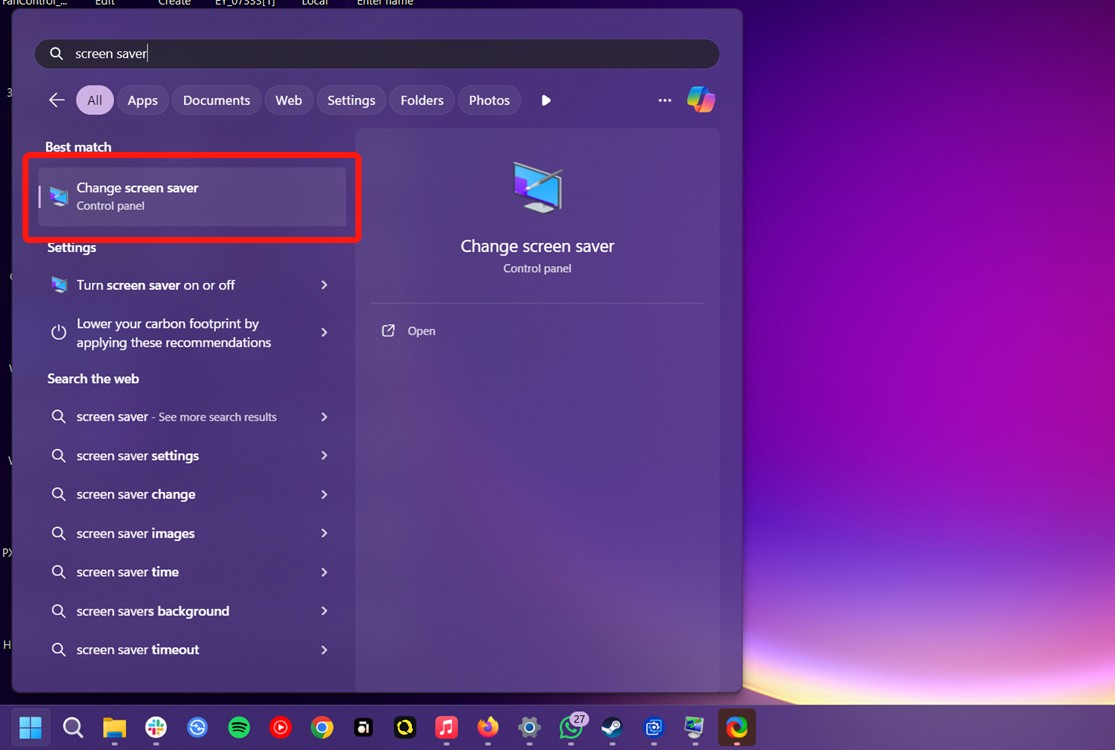The width and height of the screenshot is (1115, 750).
Task: Click inside the search input field
Action: (300, 53)
